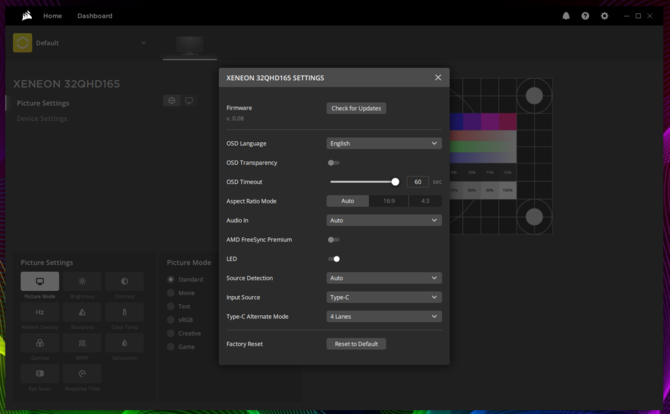Close the XENEON 32QHD165 Settings dialog
Image resolution: width=670 pixels, height=414 pixels.
pos(438,77)
